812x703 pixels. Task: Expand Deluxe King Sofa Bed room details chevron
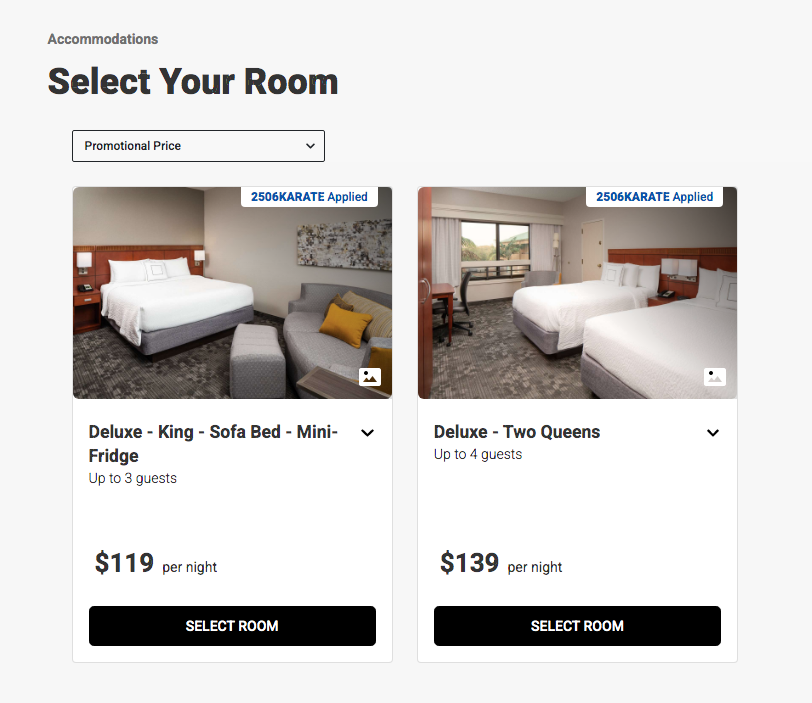click(x=367, y=433)
